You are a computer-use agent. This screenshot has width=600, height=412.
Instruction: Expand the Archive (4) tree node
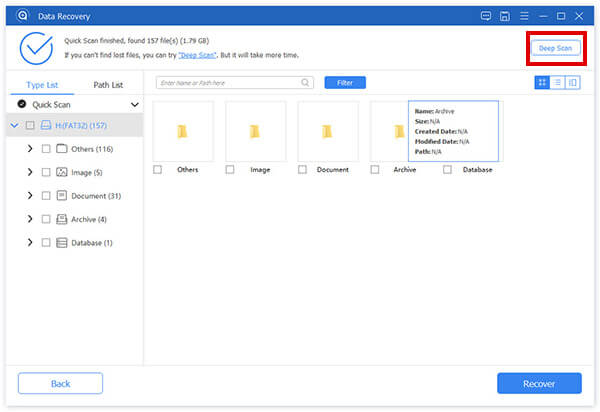click(x=30, y=219)
